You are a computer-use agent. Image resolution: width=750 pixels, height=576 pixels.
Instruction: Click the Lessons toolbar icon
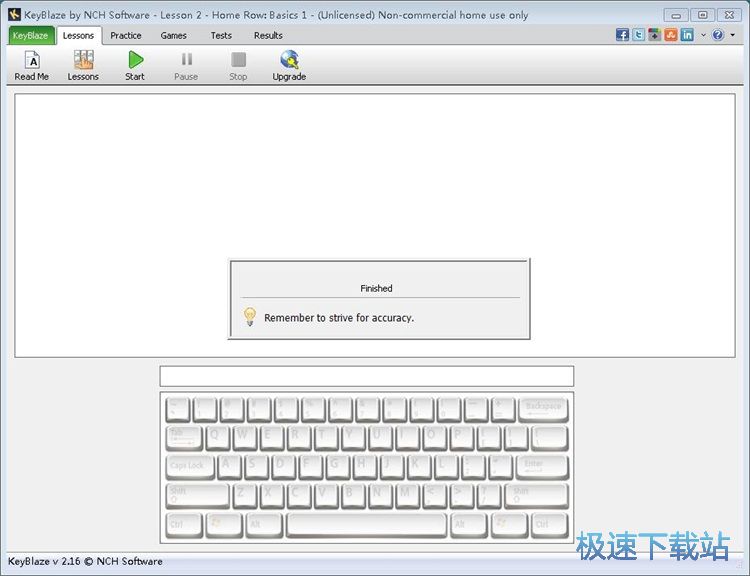83,65
